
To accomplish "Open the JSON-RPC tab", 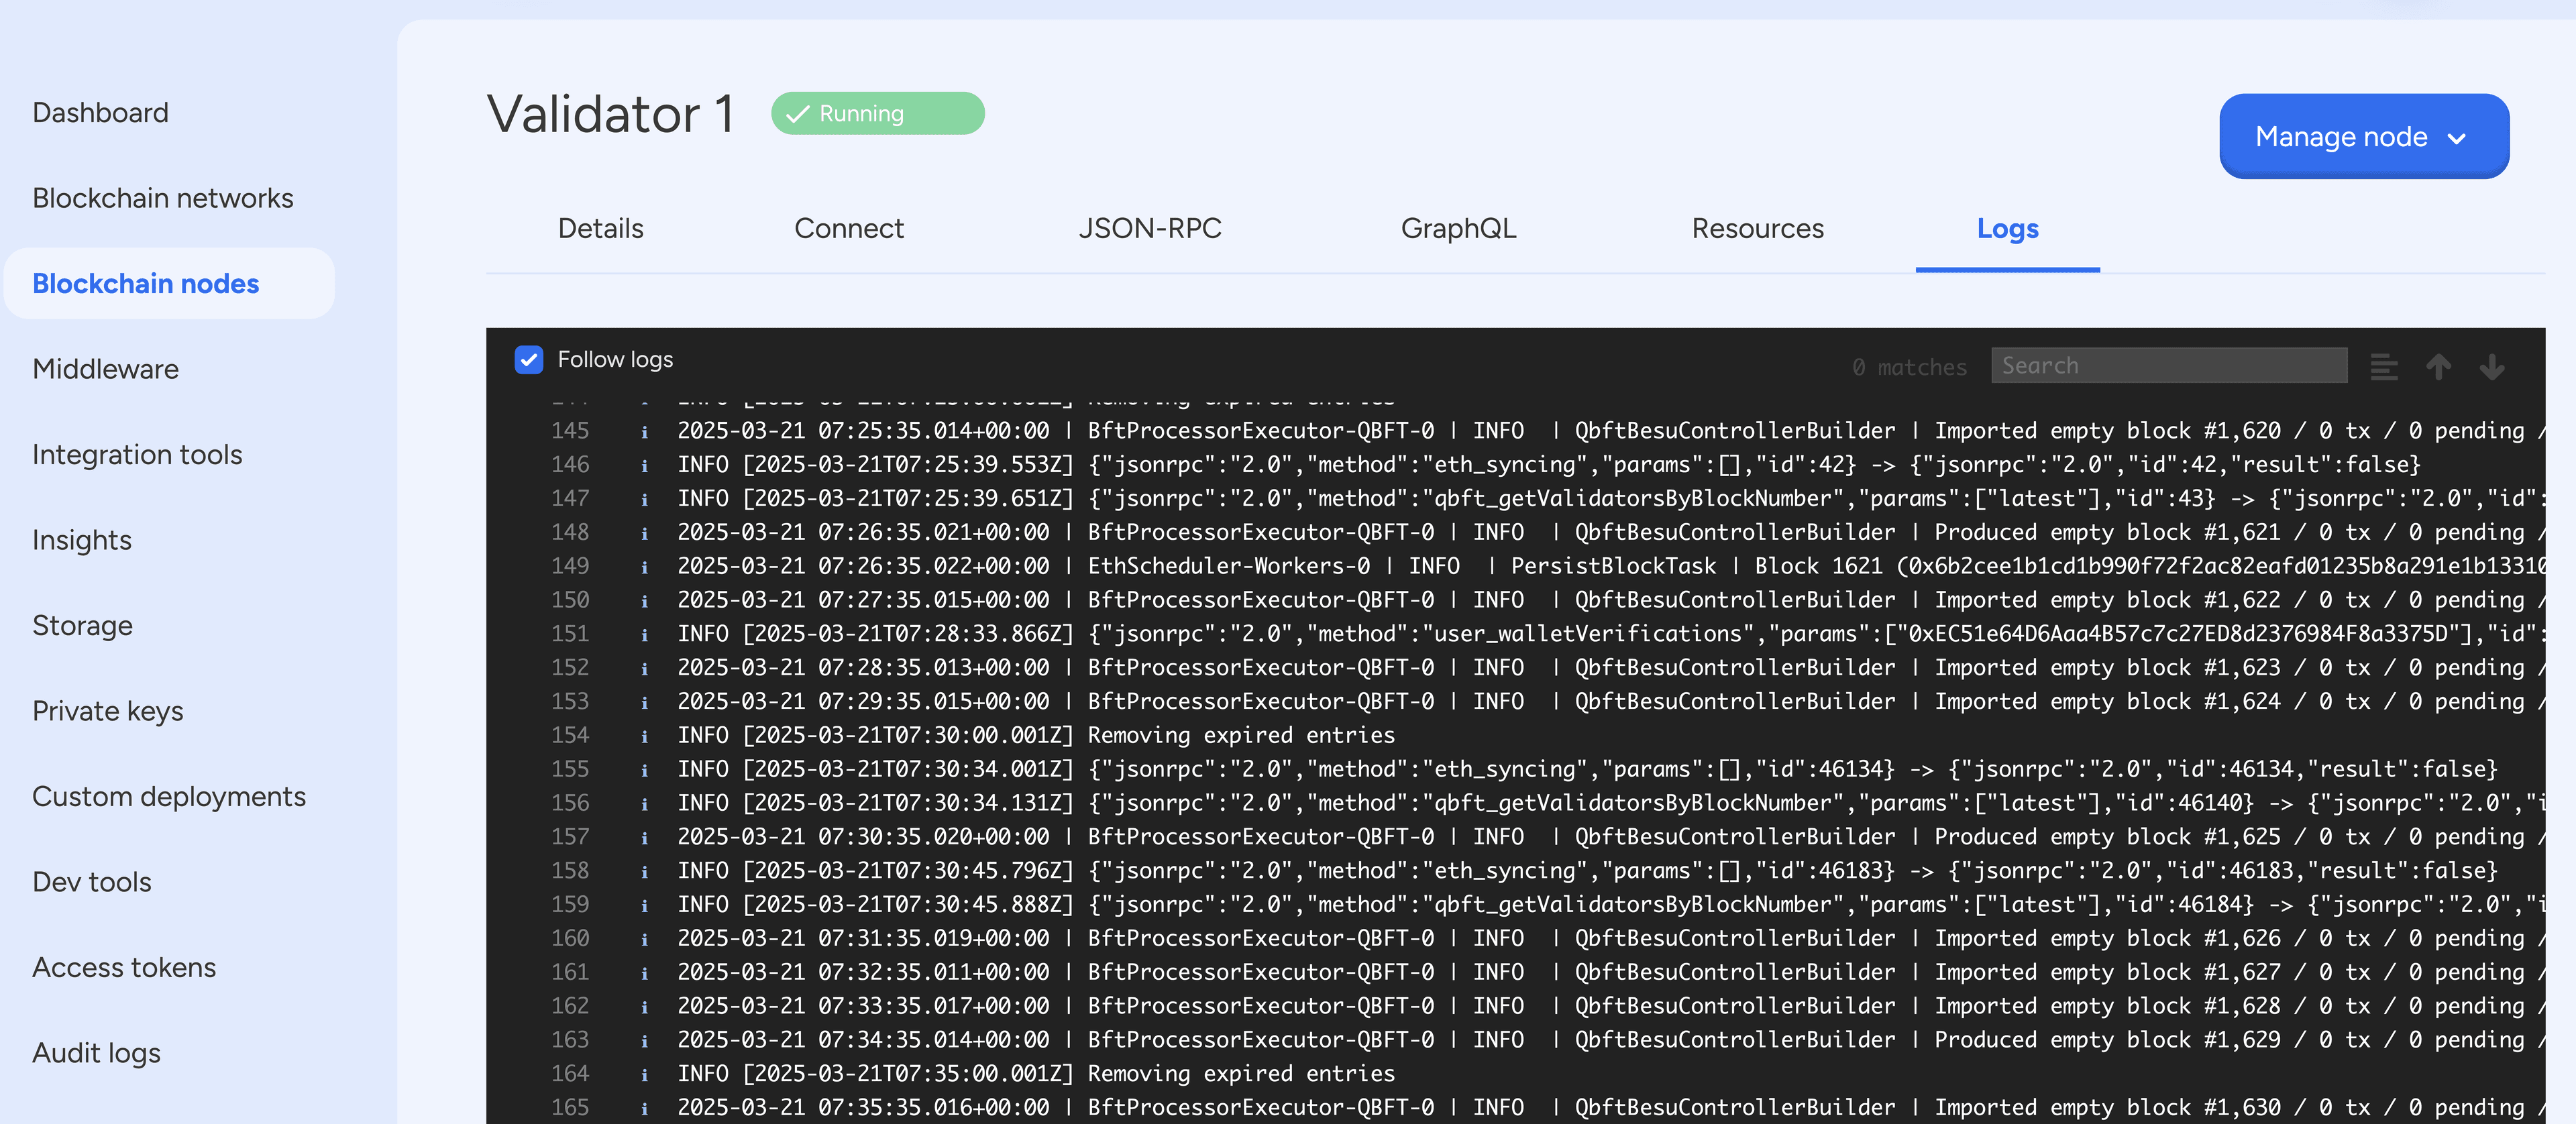I will click(x=1150, y=229).
